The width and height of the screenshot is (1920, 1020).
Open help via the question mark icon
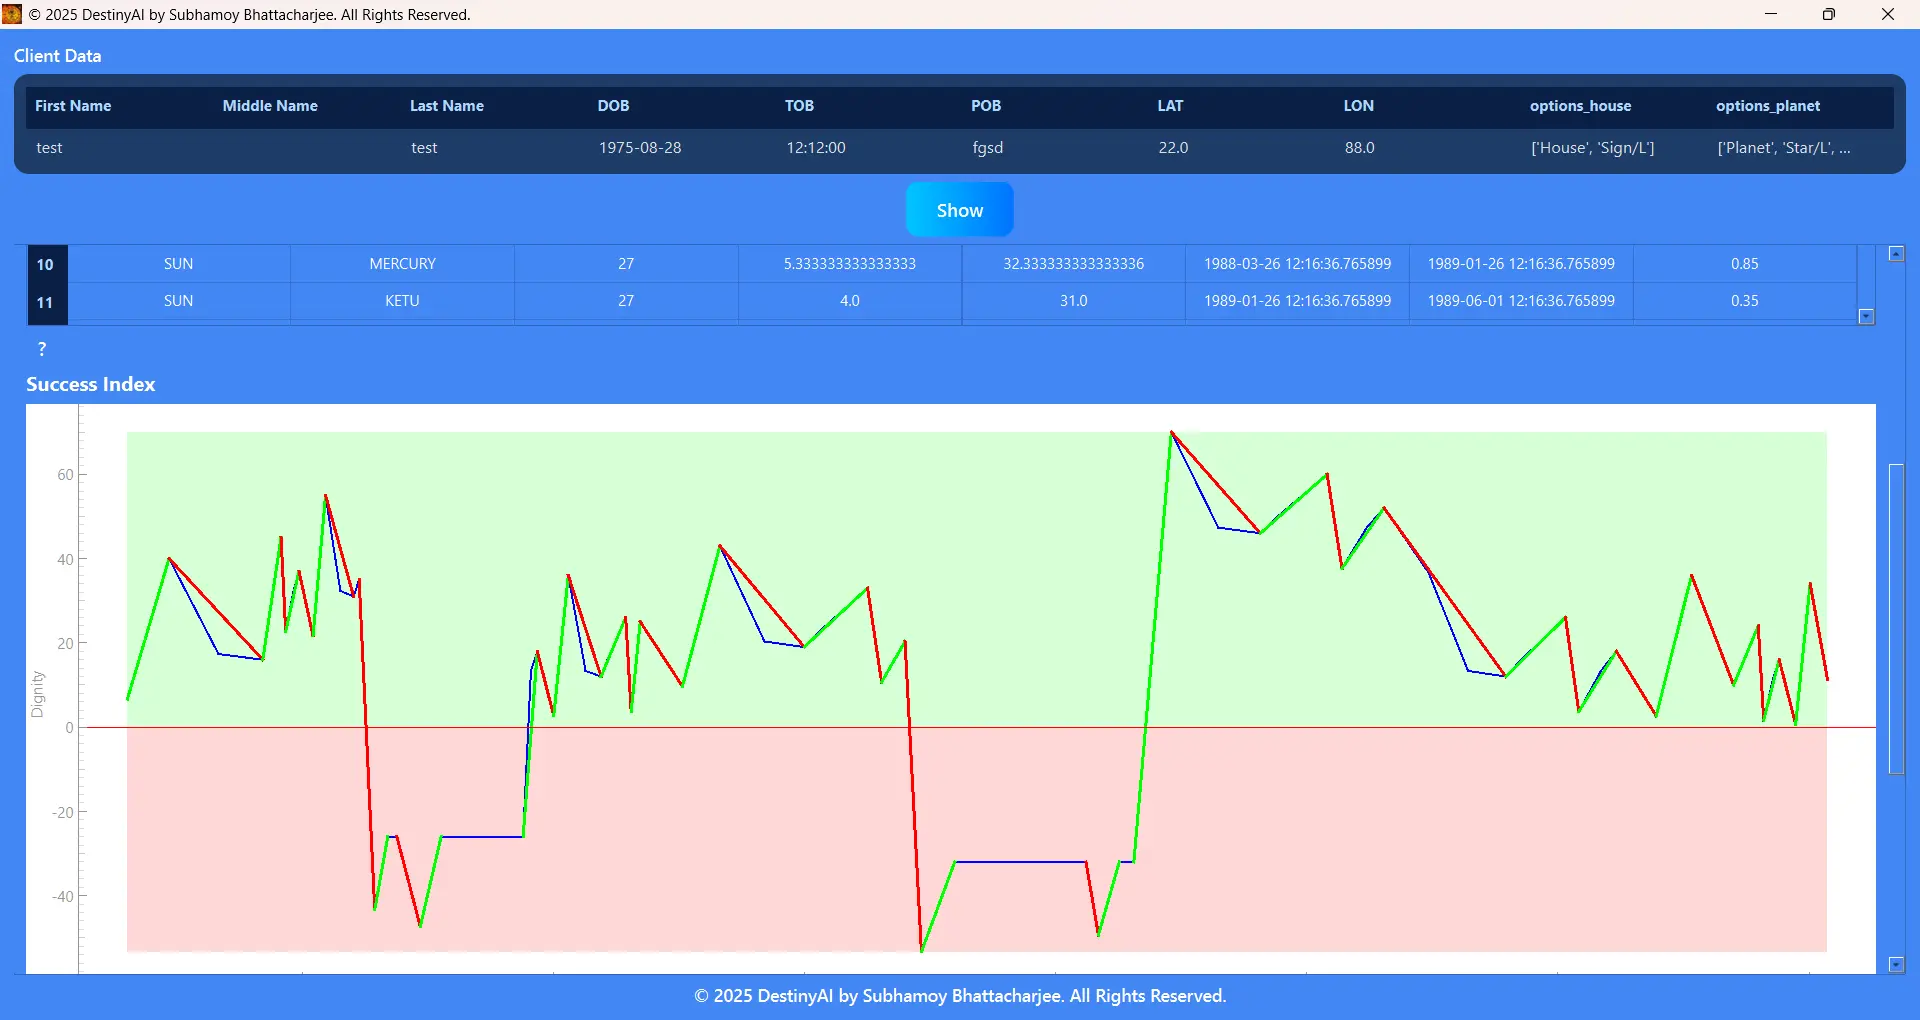coord(41,349)
